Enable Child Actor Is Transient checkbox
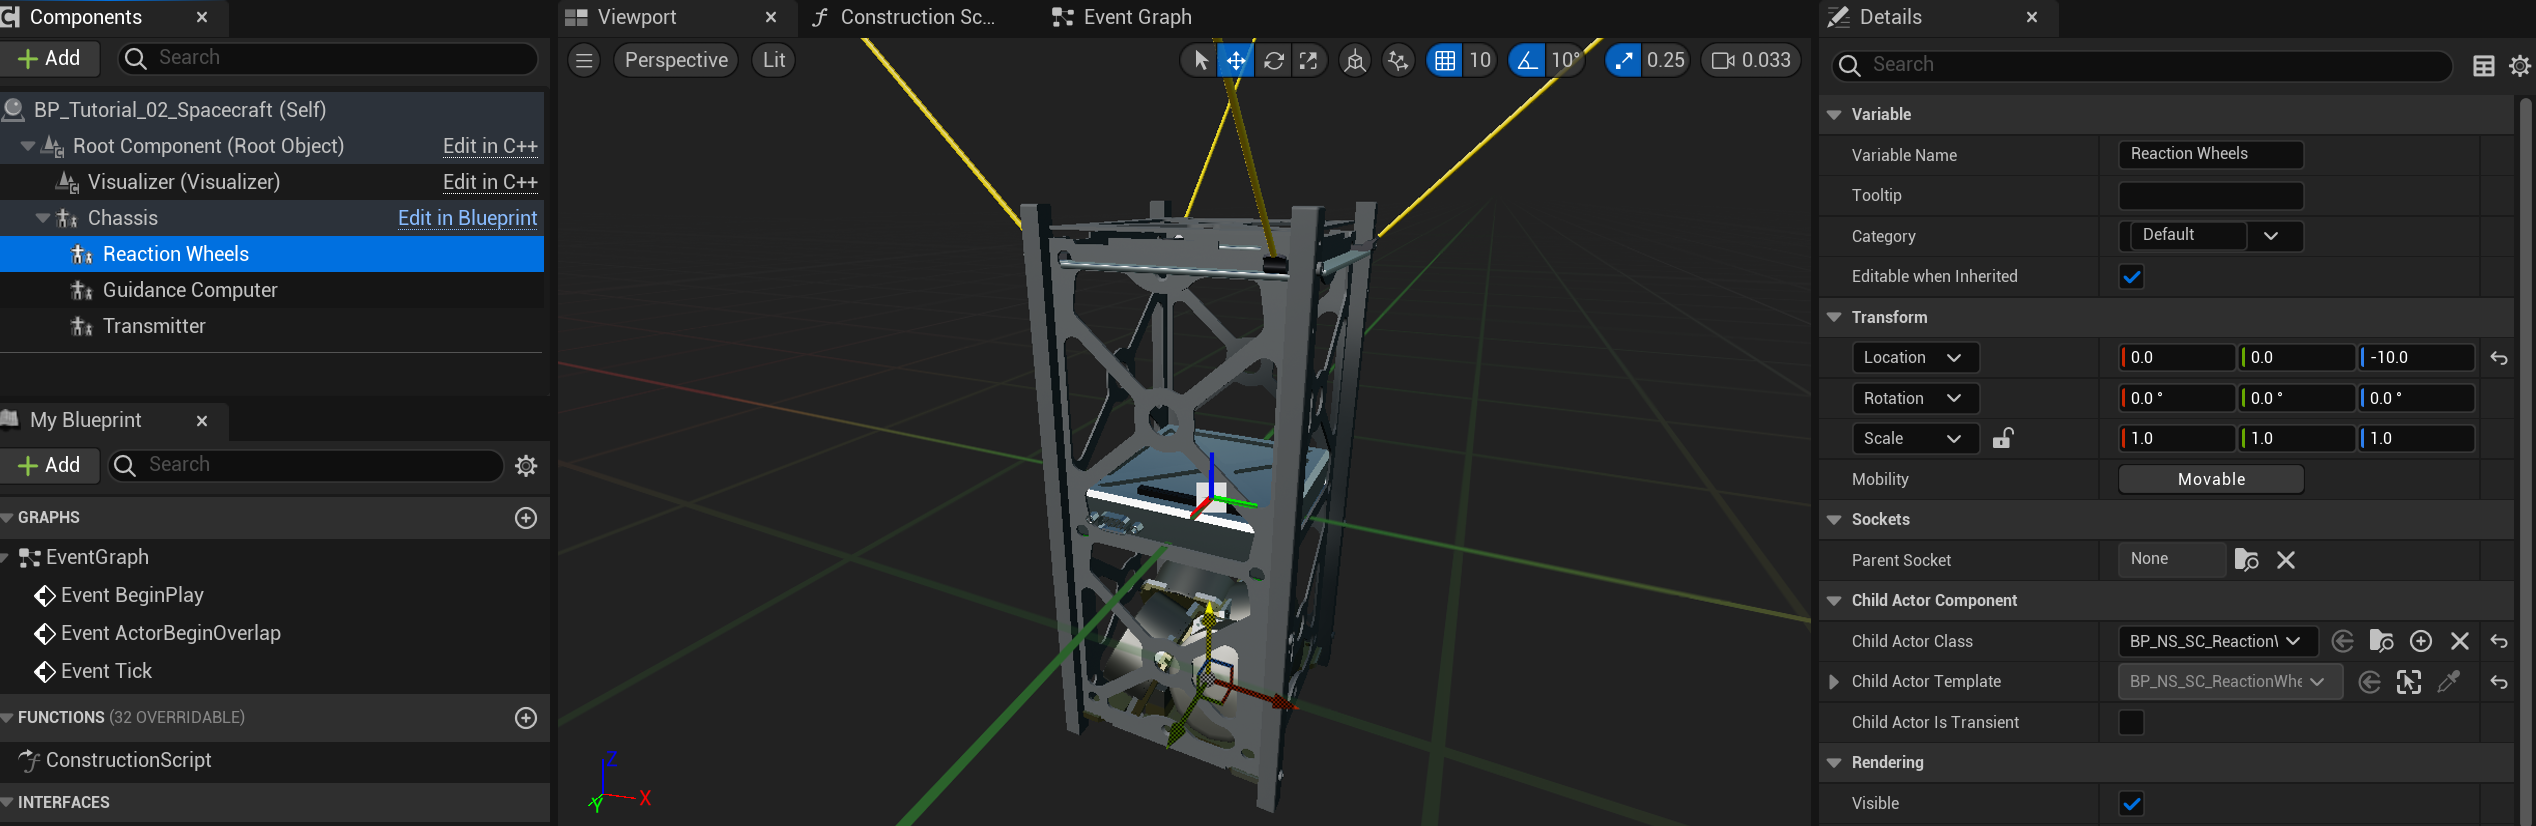 2131,722
